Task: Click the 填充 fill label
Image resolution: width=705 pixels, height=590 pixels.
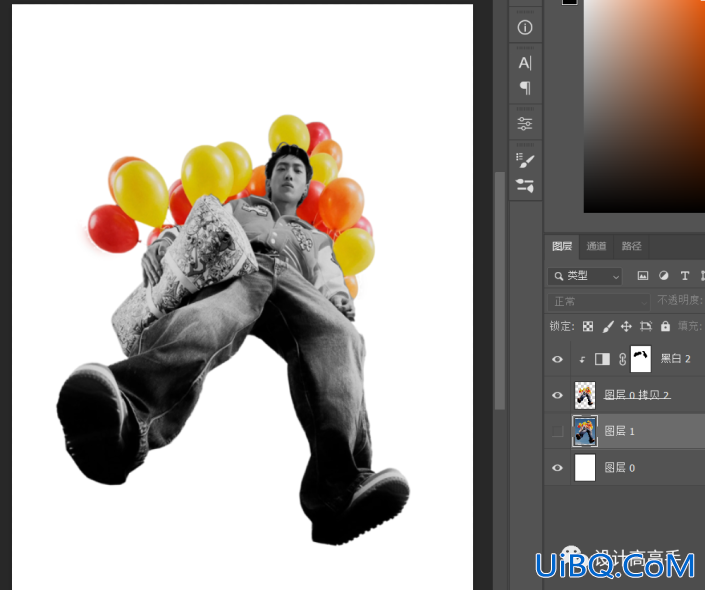Action: point(690,326)
